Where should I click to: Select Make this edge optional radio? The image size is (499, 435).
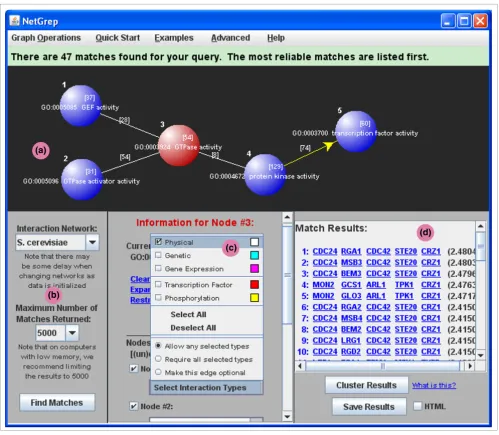(158, 372)
